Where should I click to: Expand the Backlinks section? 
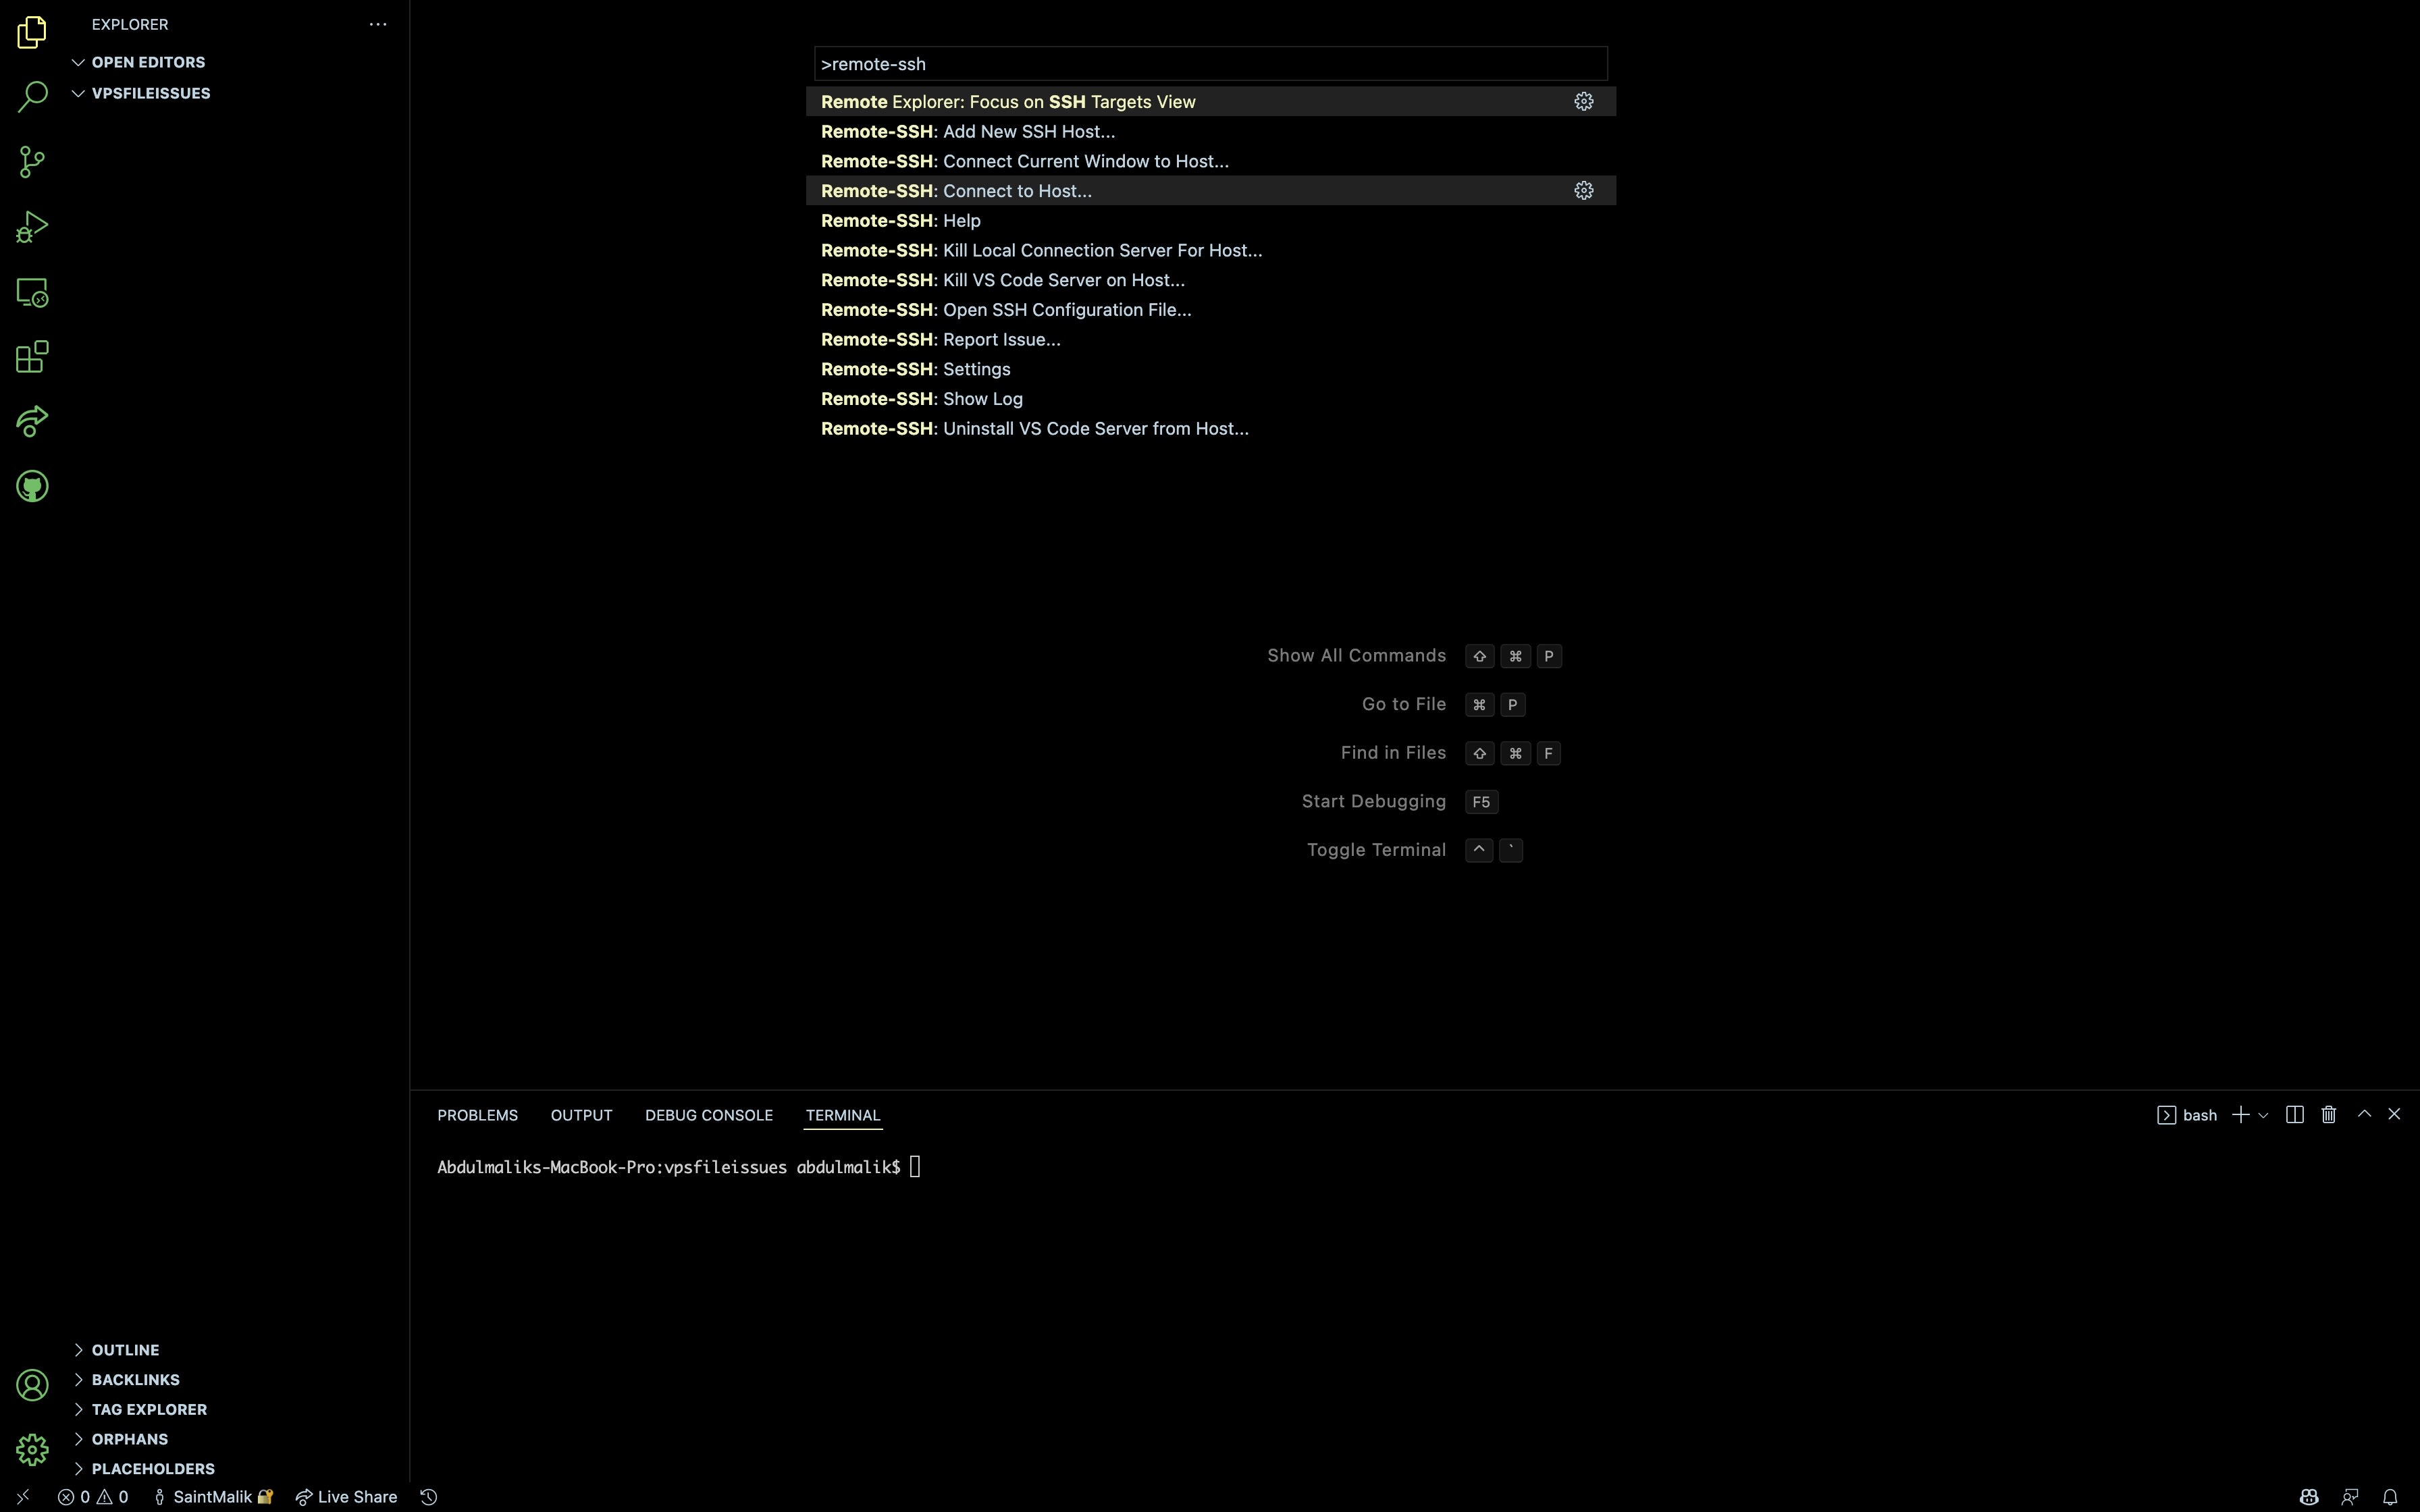(x=240, y=1380)
